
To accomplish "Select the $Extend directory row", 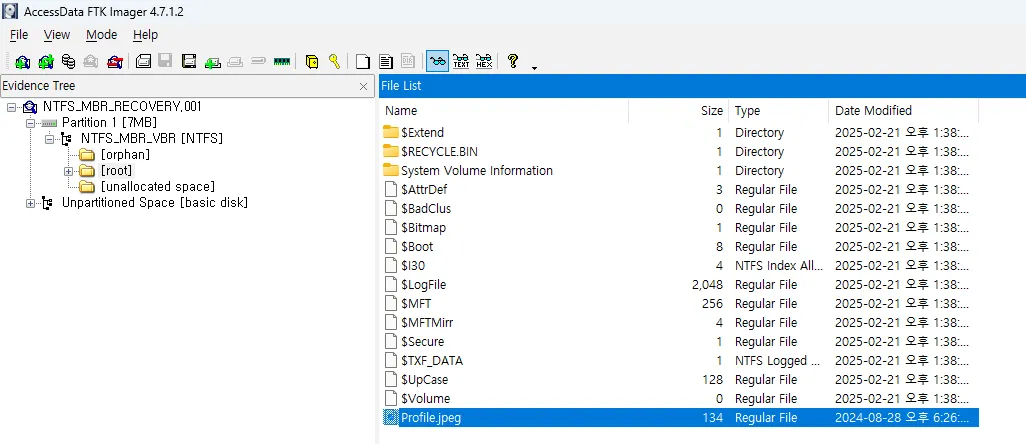I will coord(679,133).
